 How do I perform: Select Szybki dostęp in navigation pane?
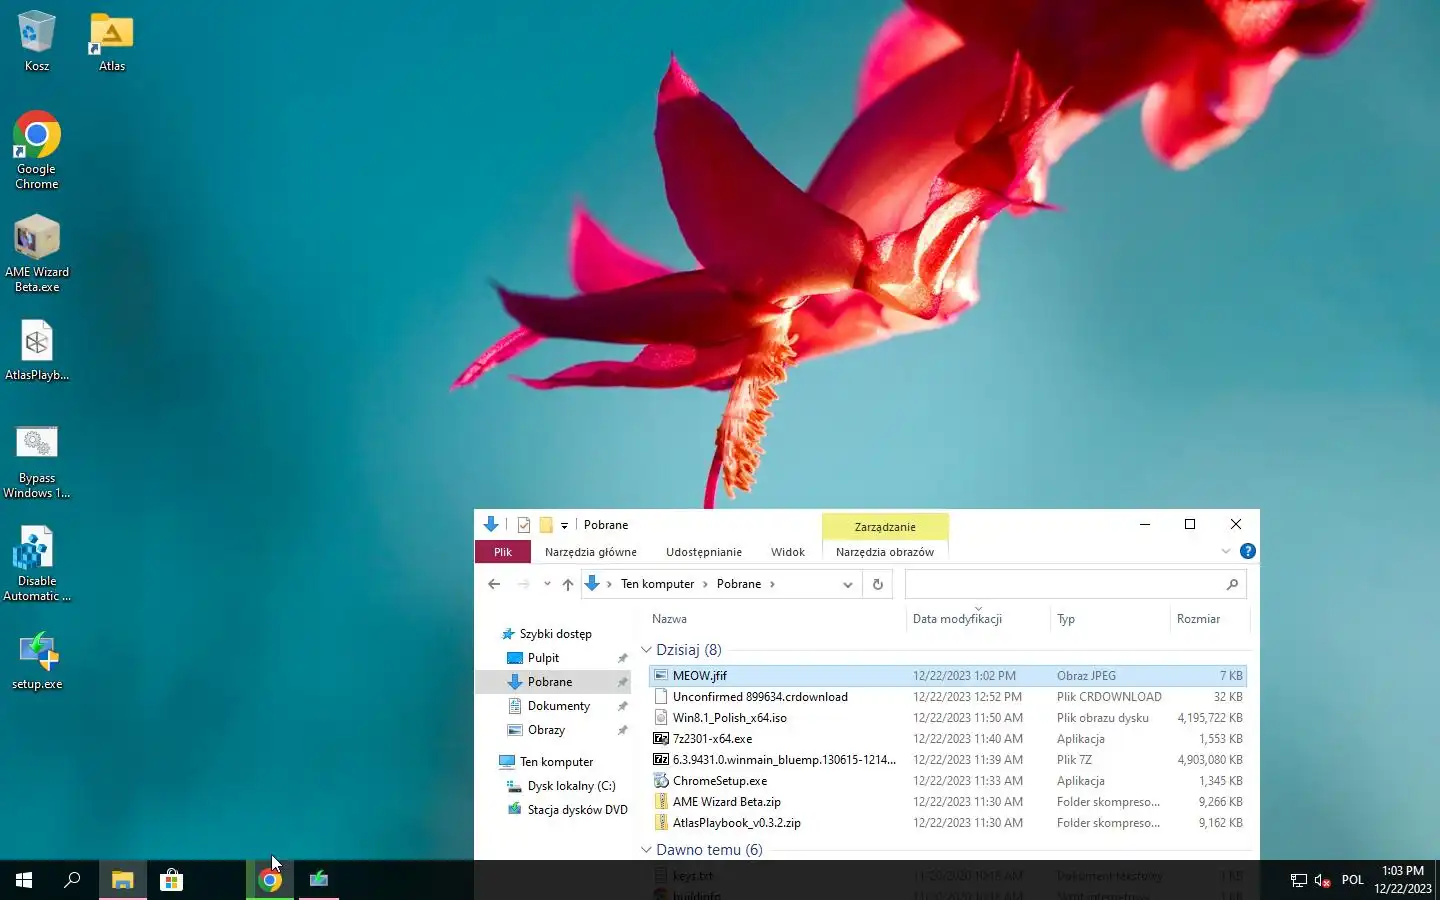pos(555,634)
